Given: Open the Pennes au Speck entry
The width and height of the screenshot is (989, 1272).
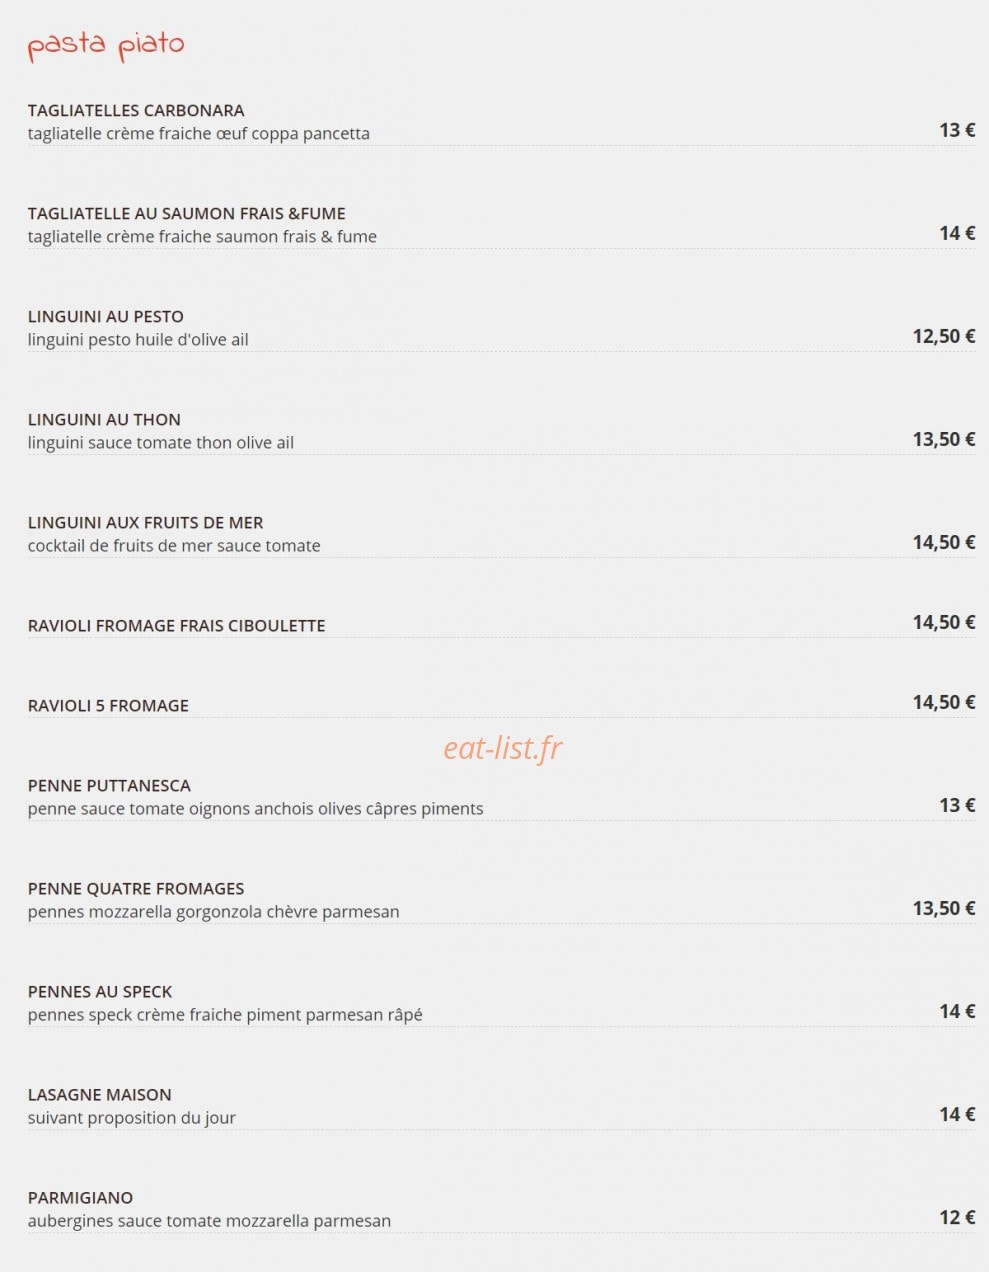Looking at the screenshot, I should [100, 991].
